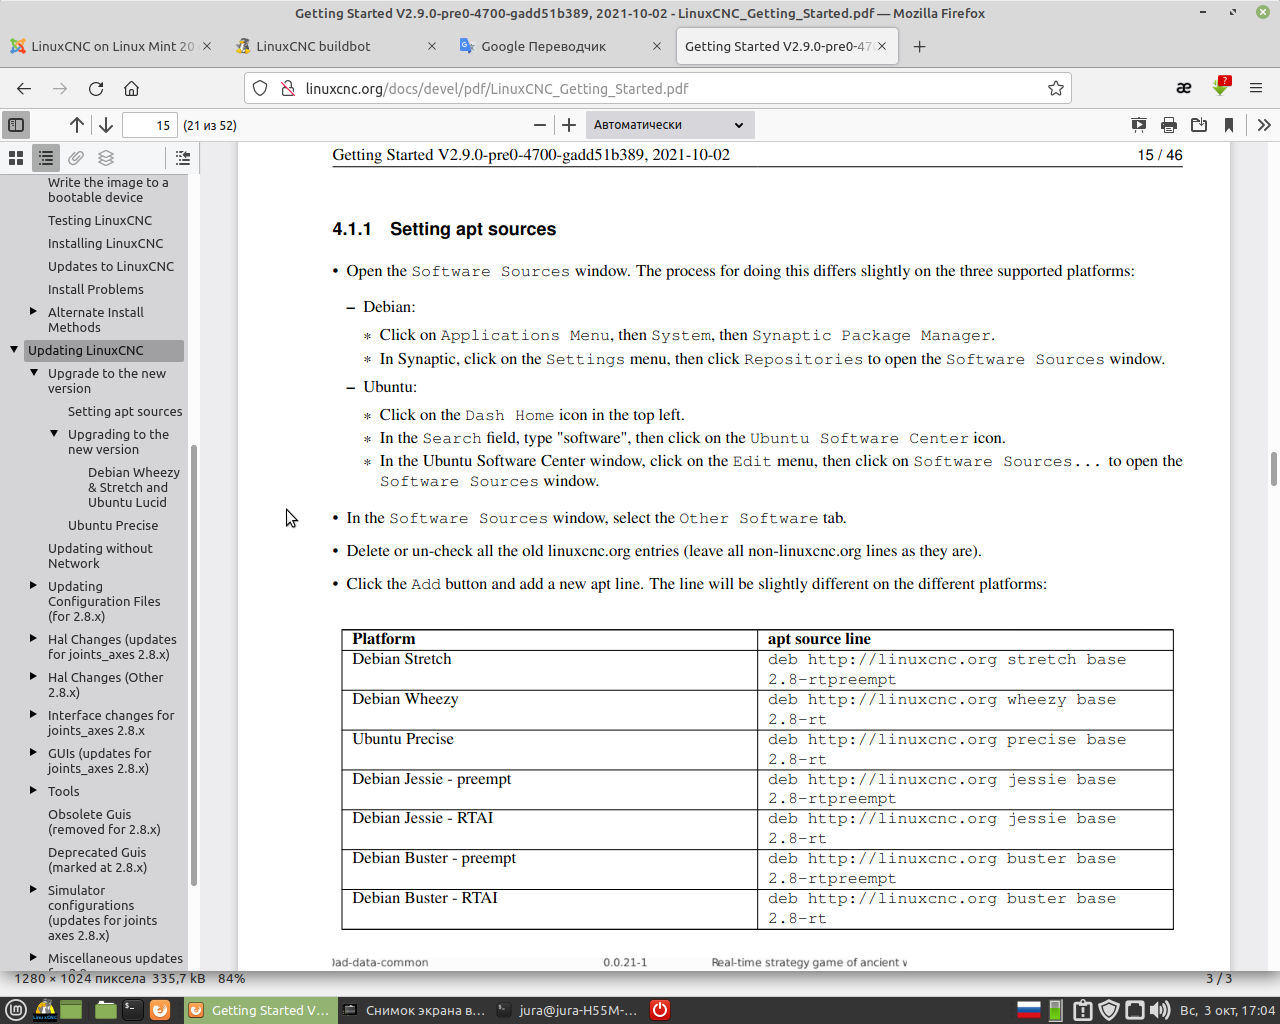Click the PDF document vertical scrollbar
This screenshot has width=1280, height=1024.
point(1274,469)
